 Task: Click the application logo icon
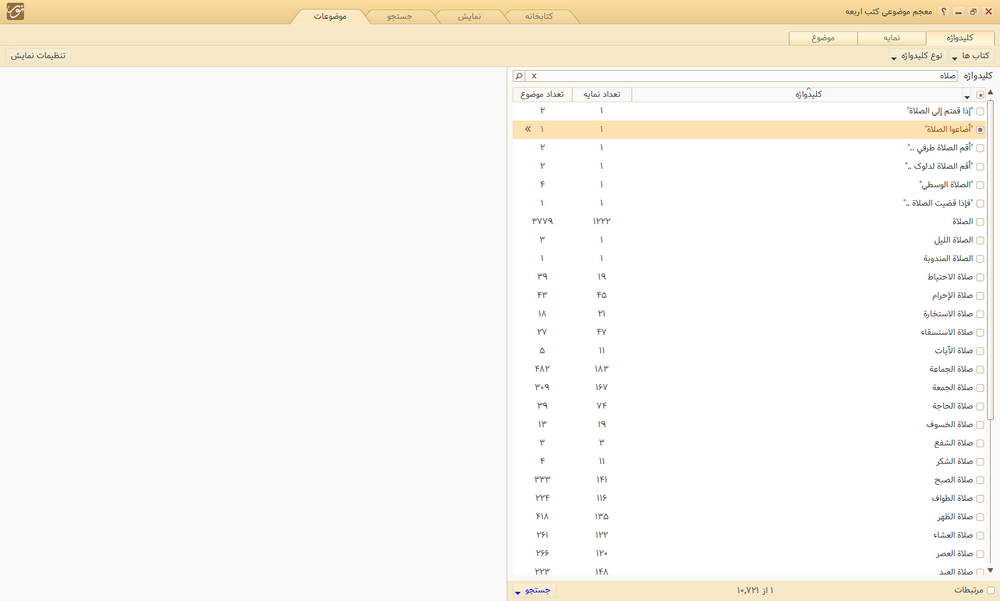pos(15,11)
